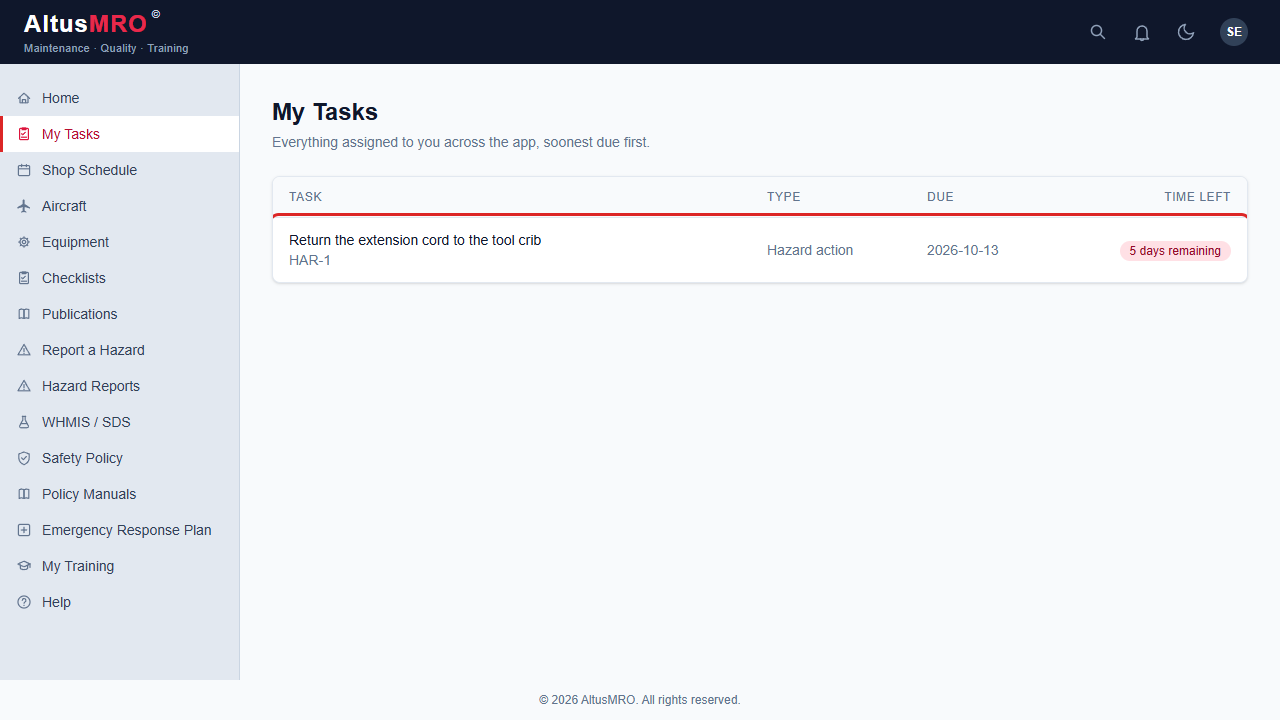Click the Aircraft plane icon

(x=24, y=206)
